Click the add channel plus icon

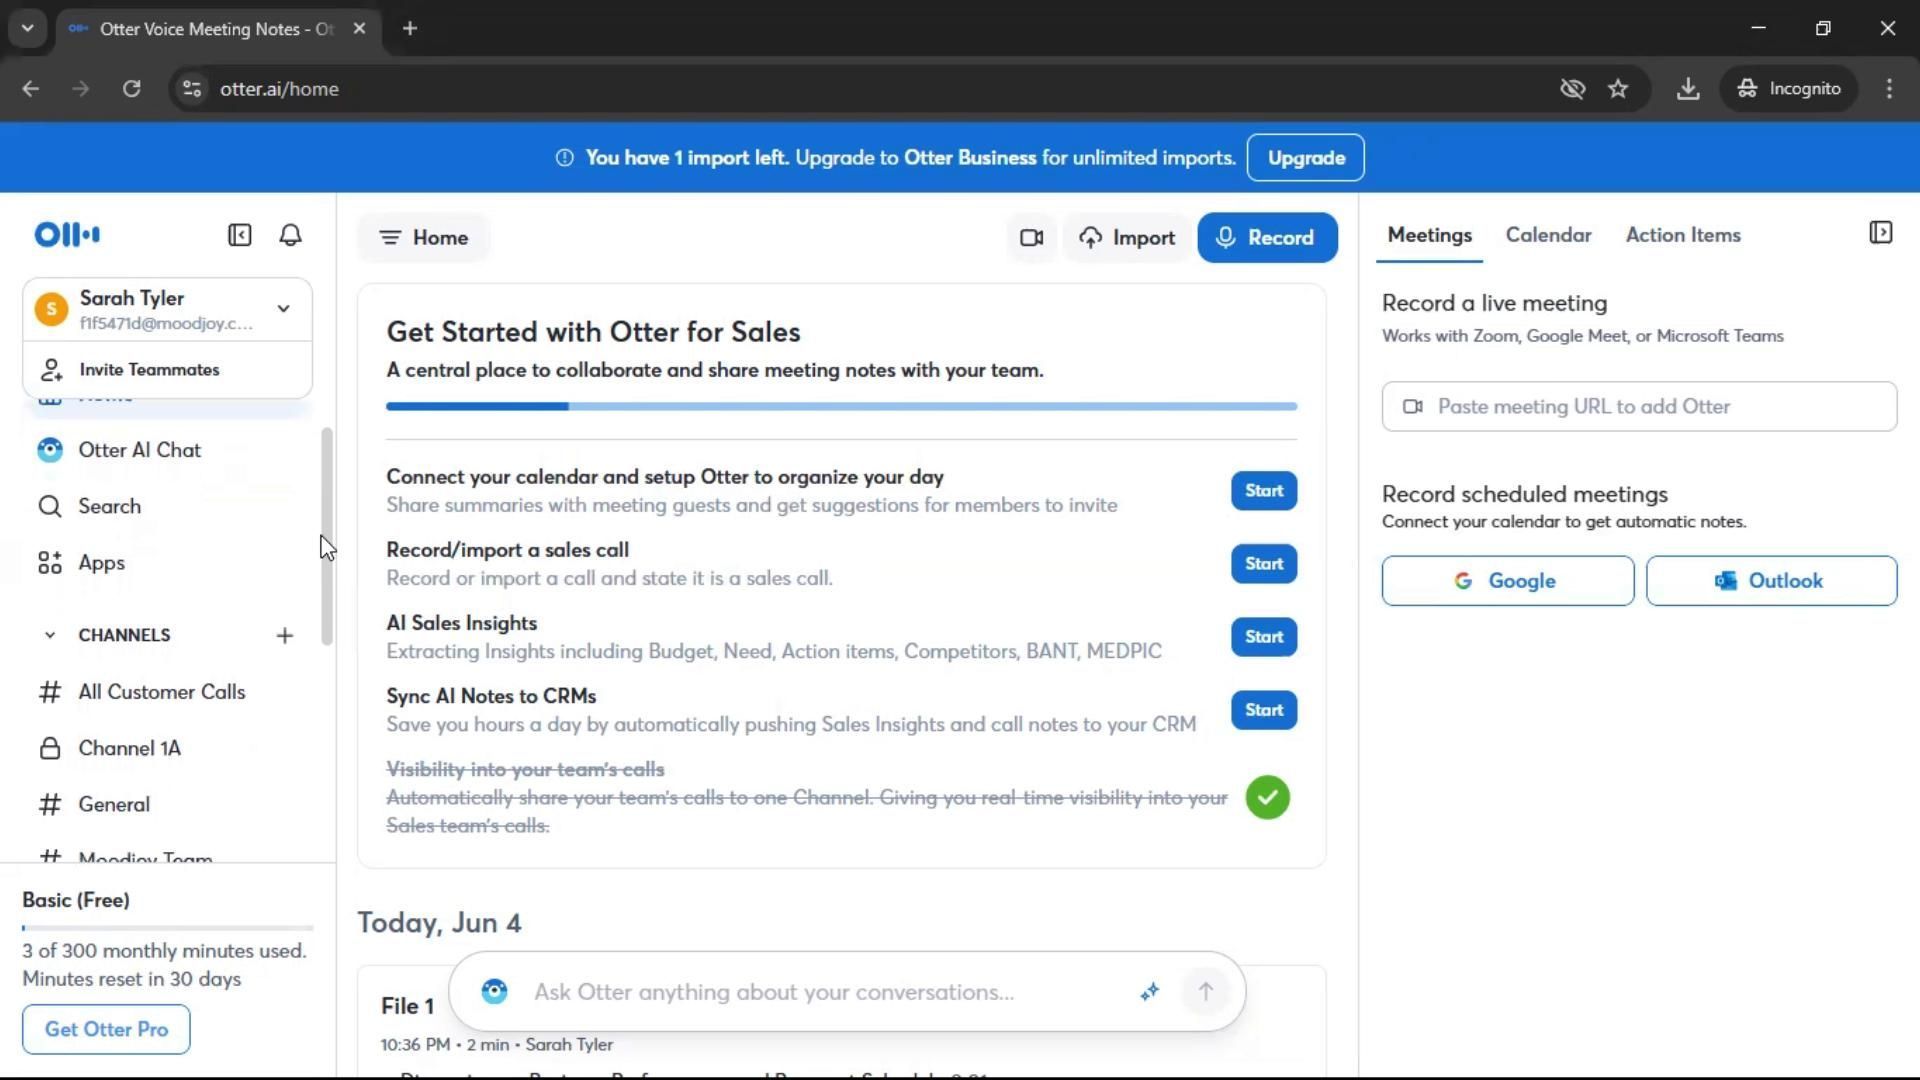click(x=285, y=636)
